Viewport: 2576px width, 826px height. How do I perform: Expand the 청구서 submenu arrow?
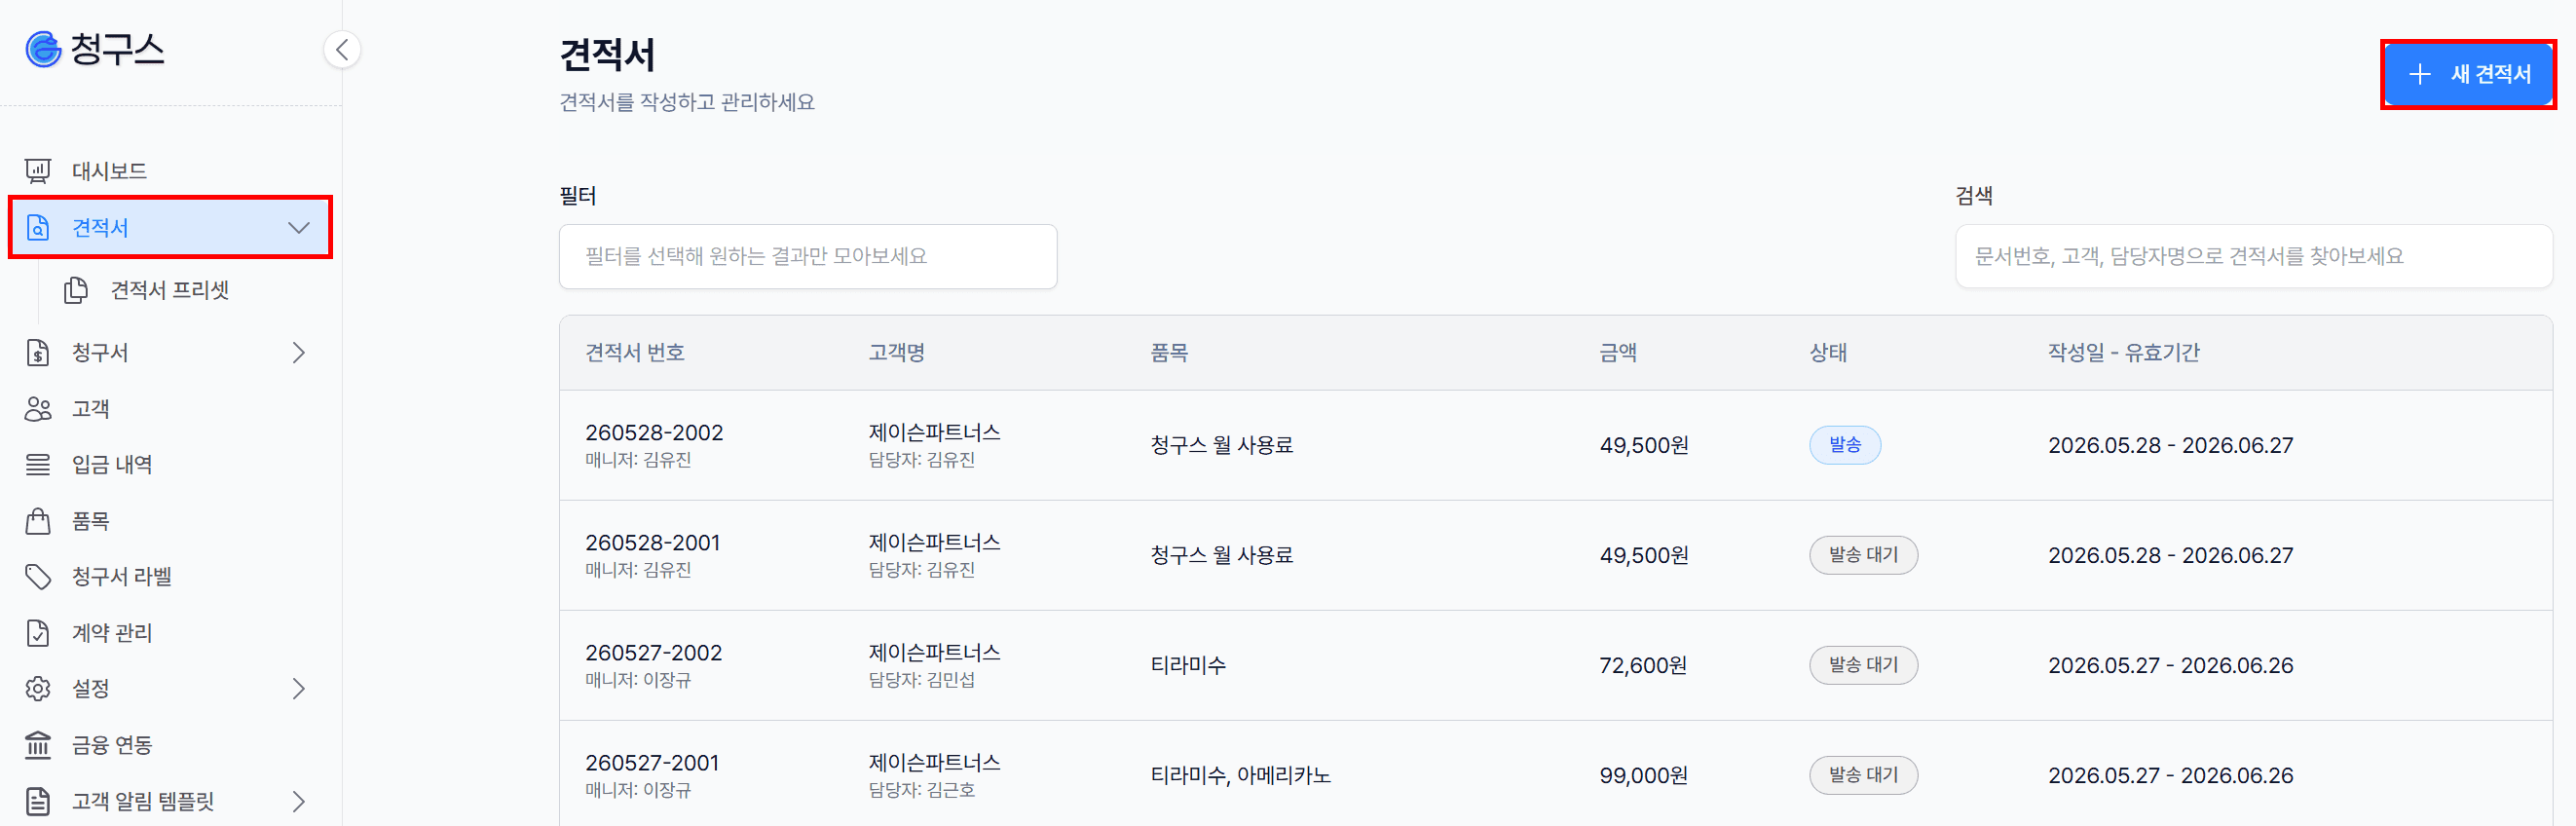[x=298, y=353]
